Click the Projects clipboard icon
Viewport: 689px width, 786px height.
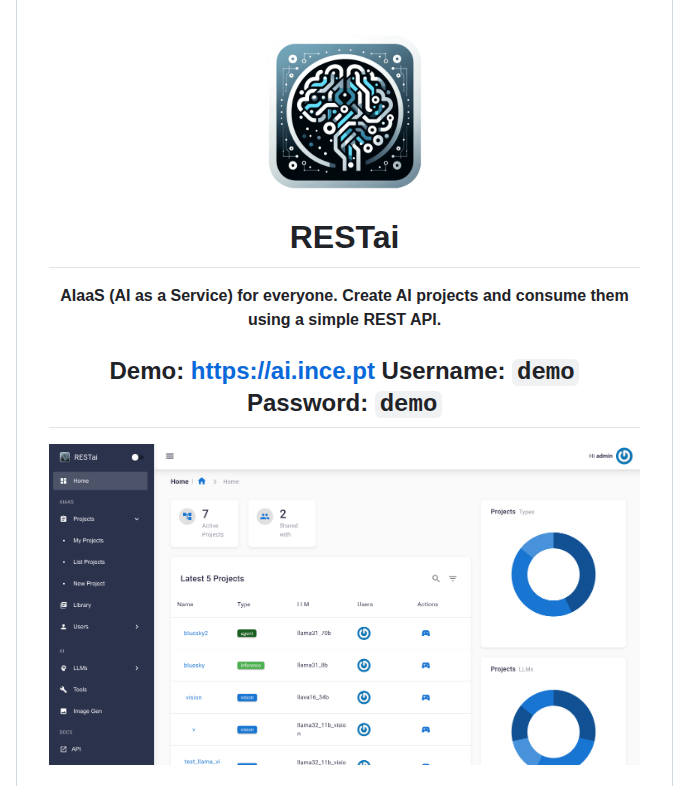63,519
